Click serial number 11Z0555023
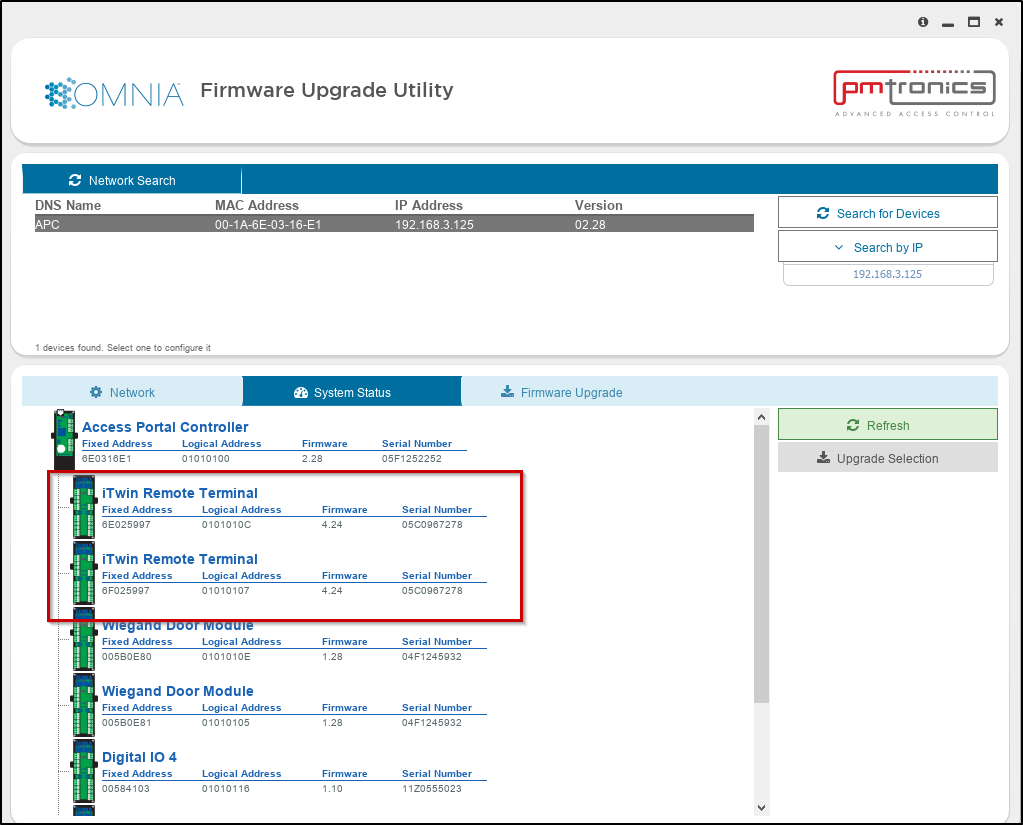The width and height of the screenshot is (1023, 825). [x=431, y=788]
